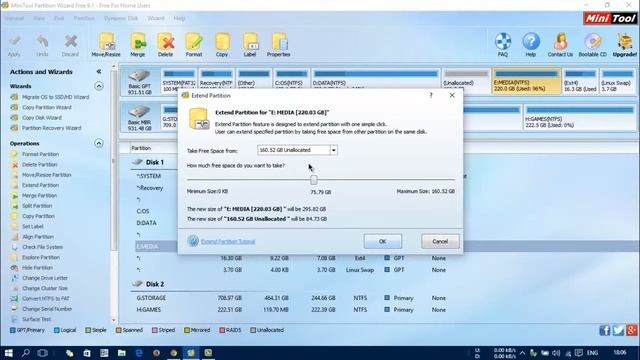Select the Merge partition toolbar tool
This screenshot has height=360, width=640.
pyautogui.click(x=138, y=45)
